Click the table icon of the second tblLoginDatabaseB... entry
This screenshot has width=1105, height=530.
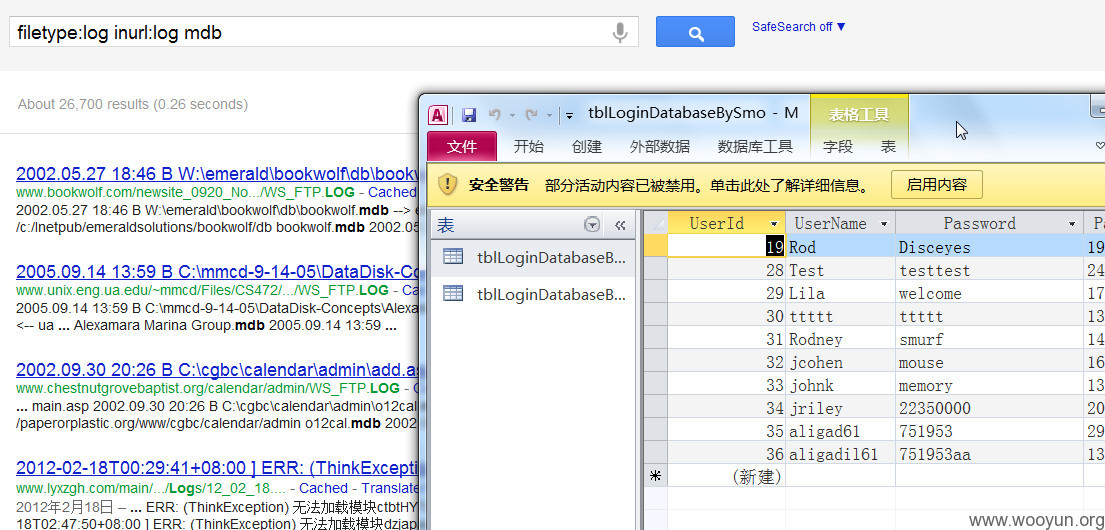(453, 293)
